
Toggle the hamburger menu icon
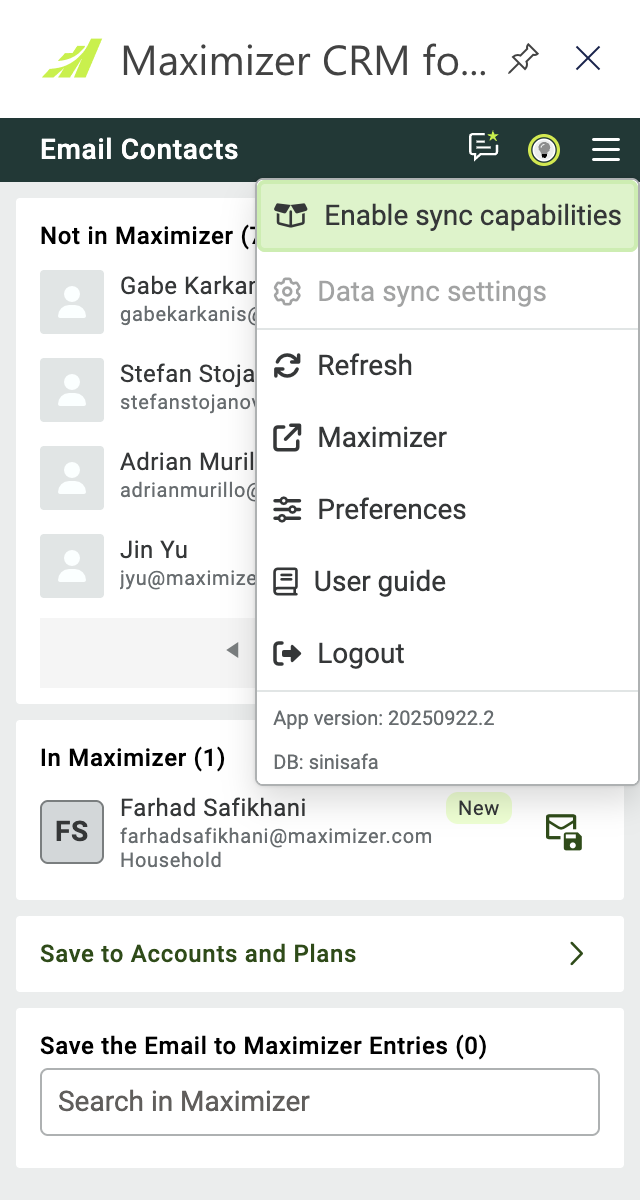(606, 150)
